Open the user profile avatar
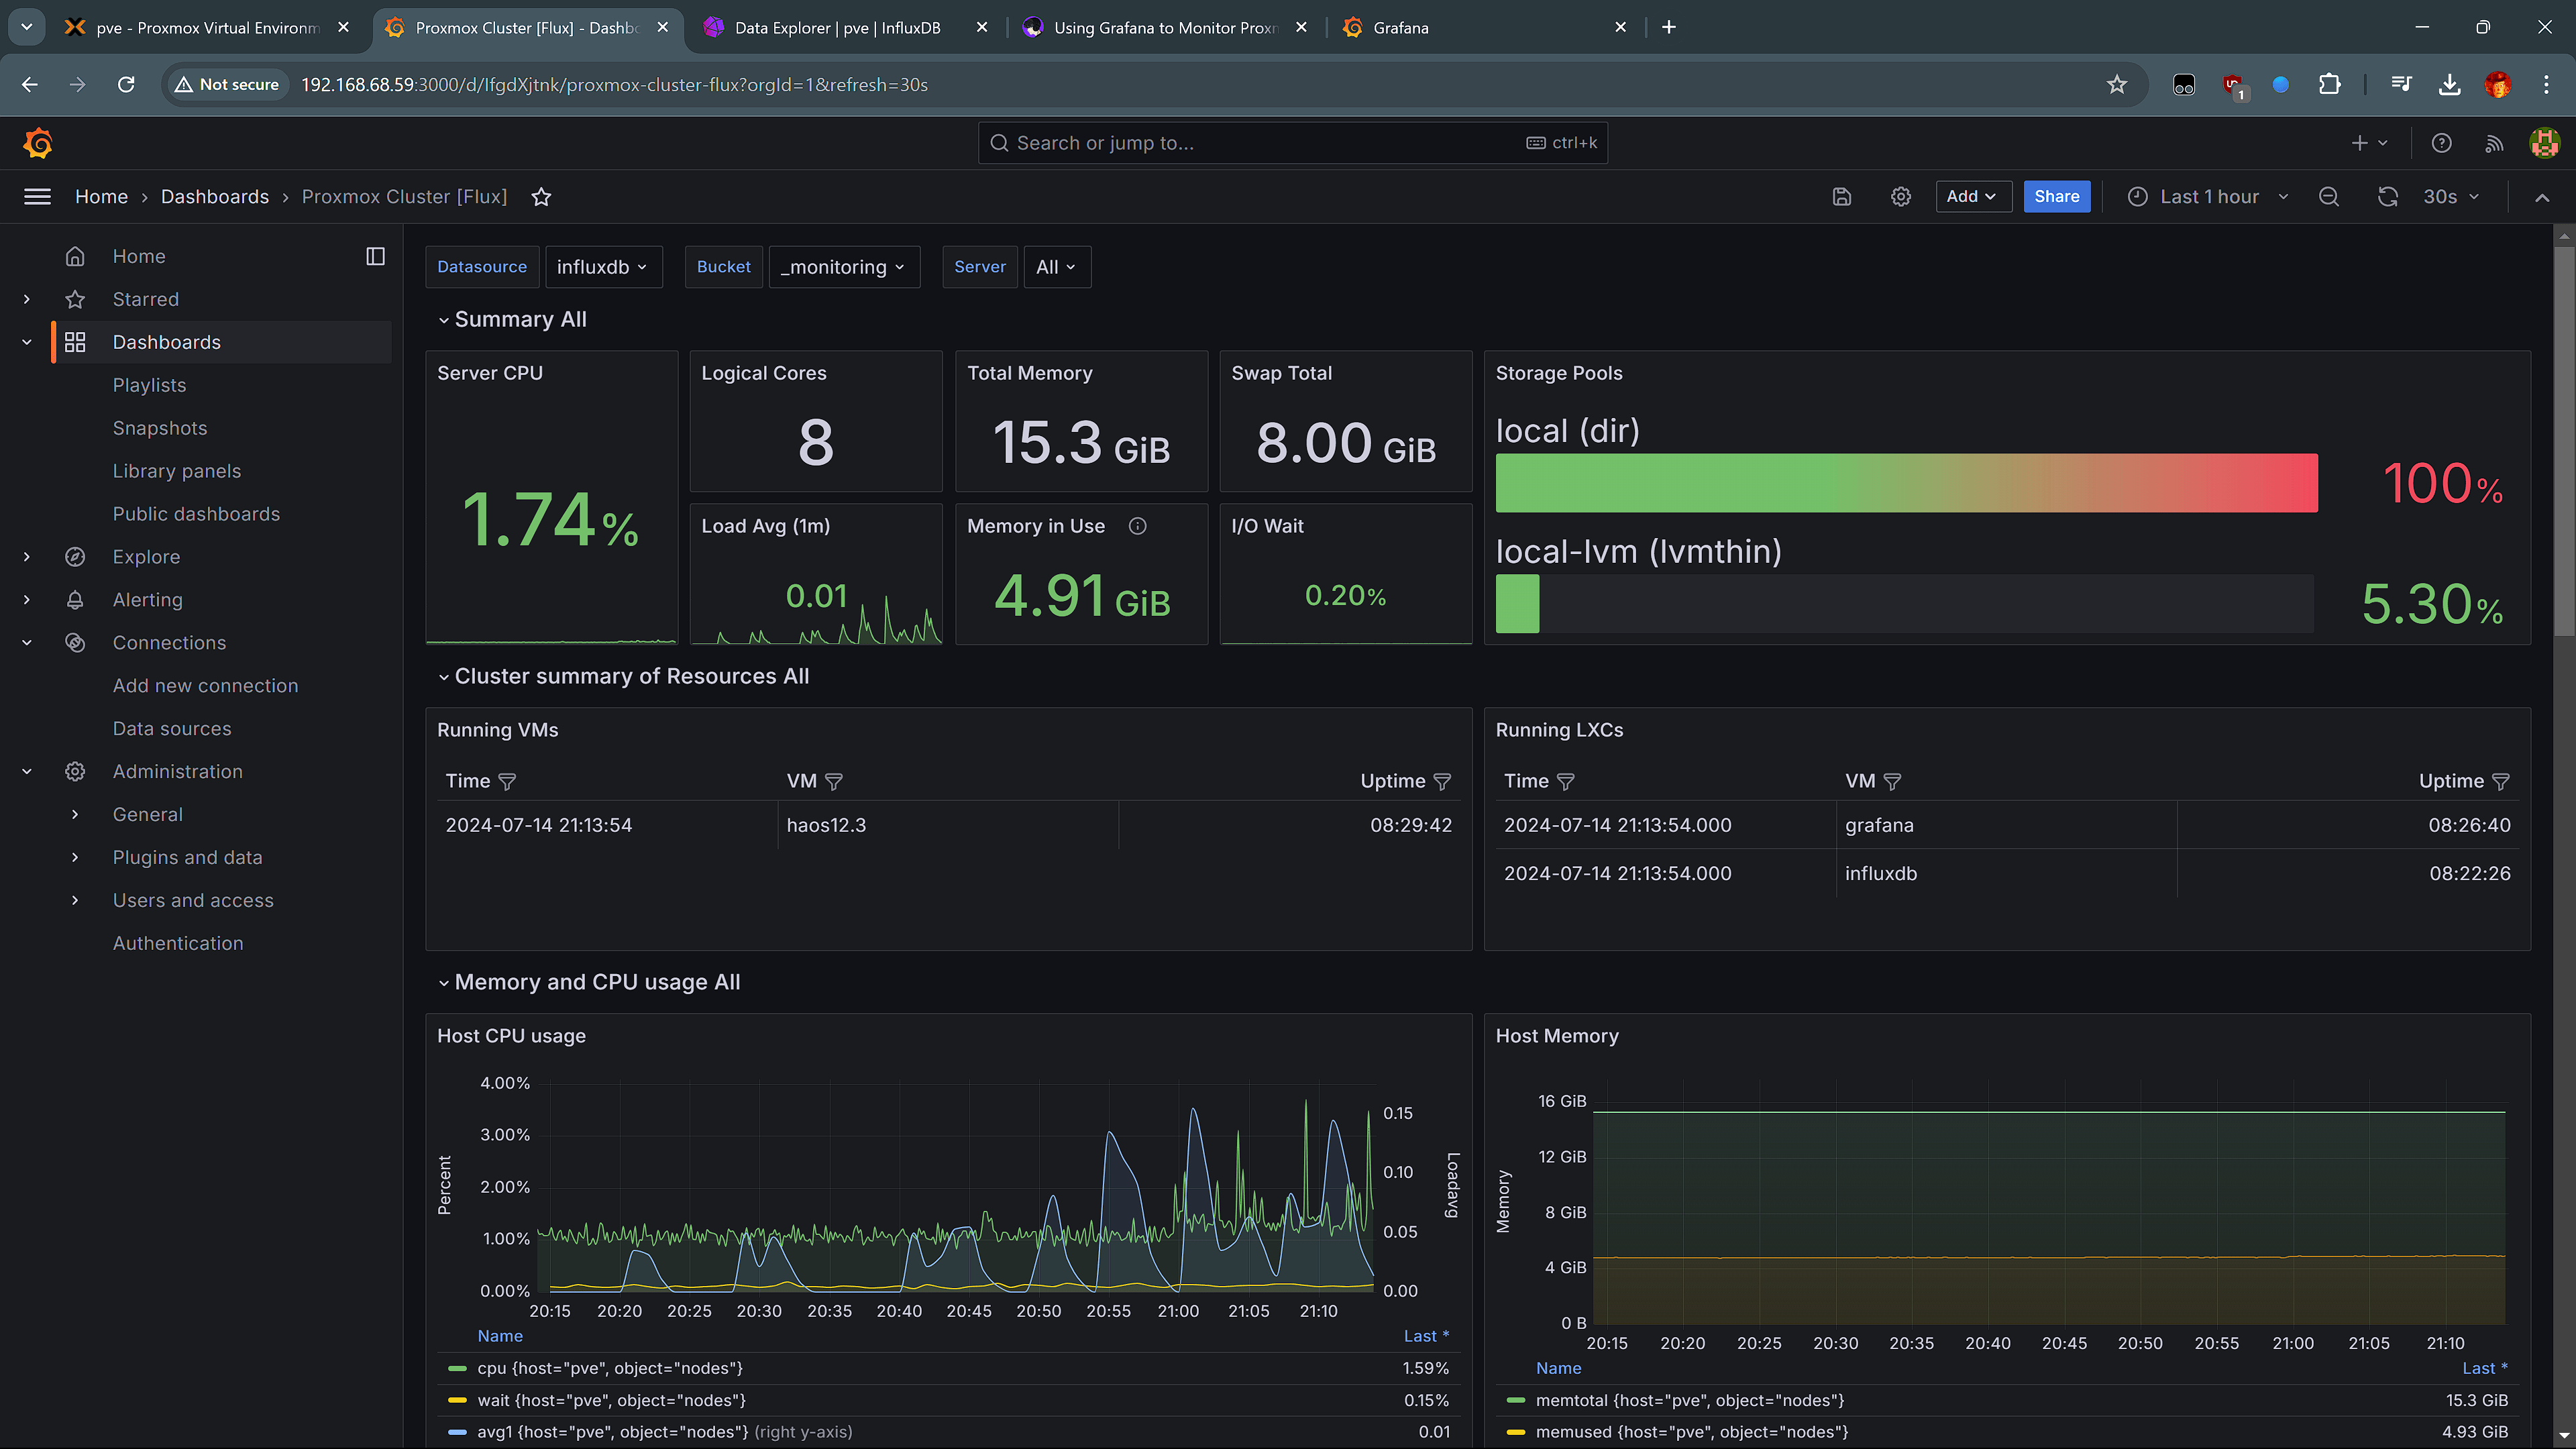The height and width of the screenshot is (1449, 2576). [2544, 143]
